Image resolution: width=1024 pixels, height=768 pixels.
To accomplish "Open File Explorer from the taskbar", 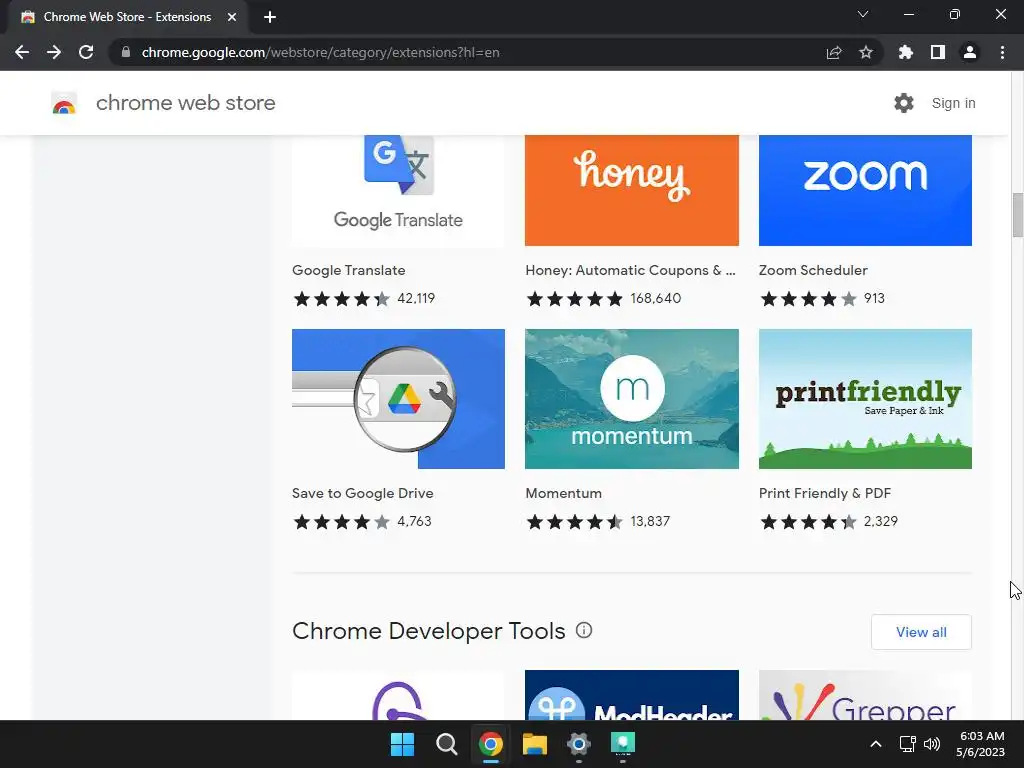I will [534, 744].
